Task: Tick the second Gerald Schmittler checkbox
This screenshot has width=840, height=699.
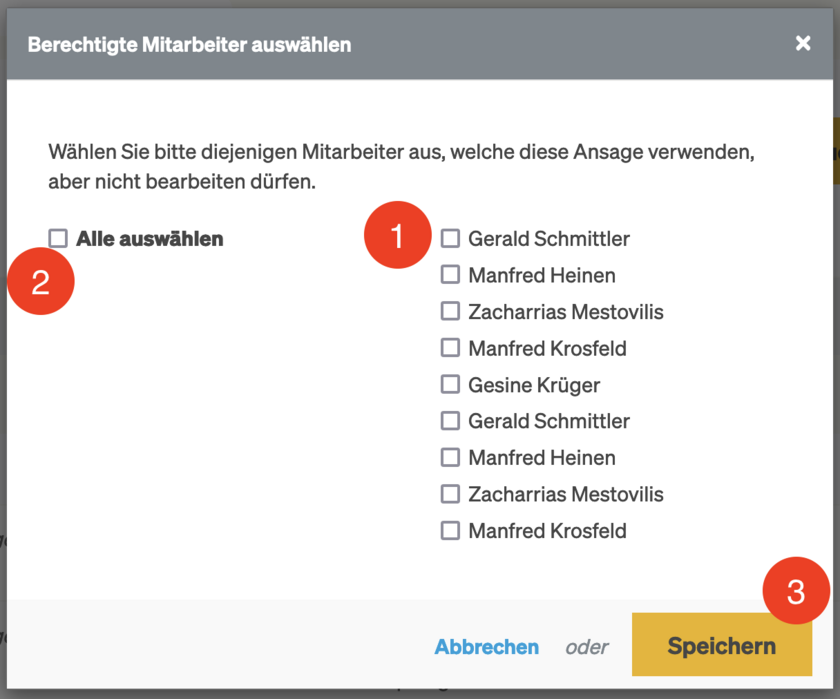Action: (451, 421)
